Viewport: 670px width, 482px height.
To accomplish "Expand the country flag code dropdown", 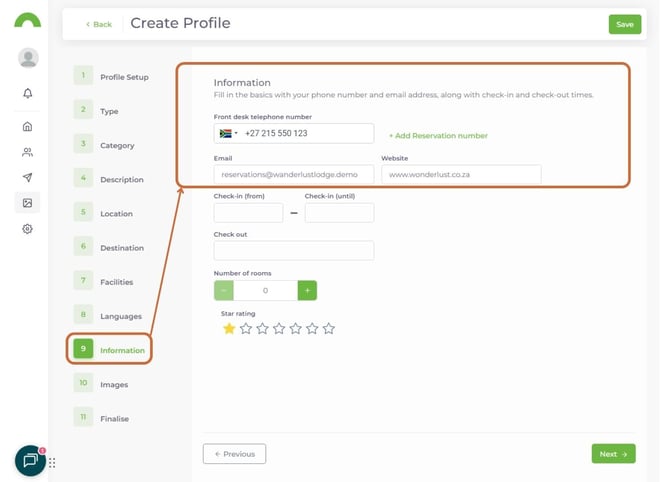I will click(228, 133).
